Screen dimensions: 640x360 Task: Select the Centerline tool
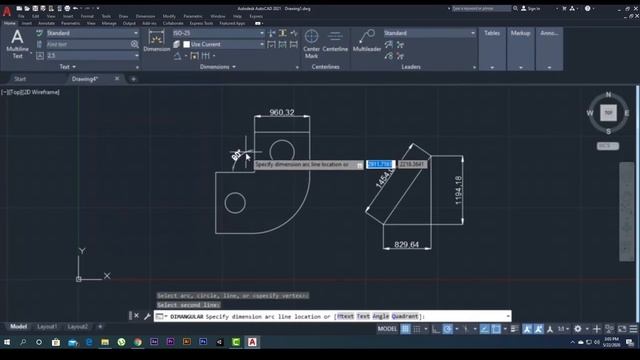335,41
